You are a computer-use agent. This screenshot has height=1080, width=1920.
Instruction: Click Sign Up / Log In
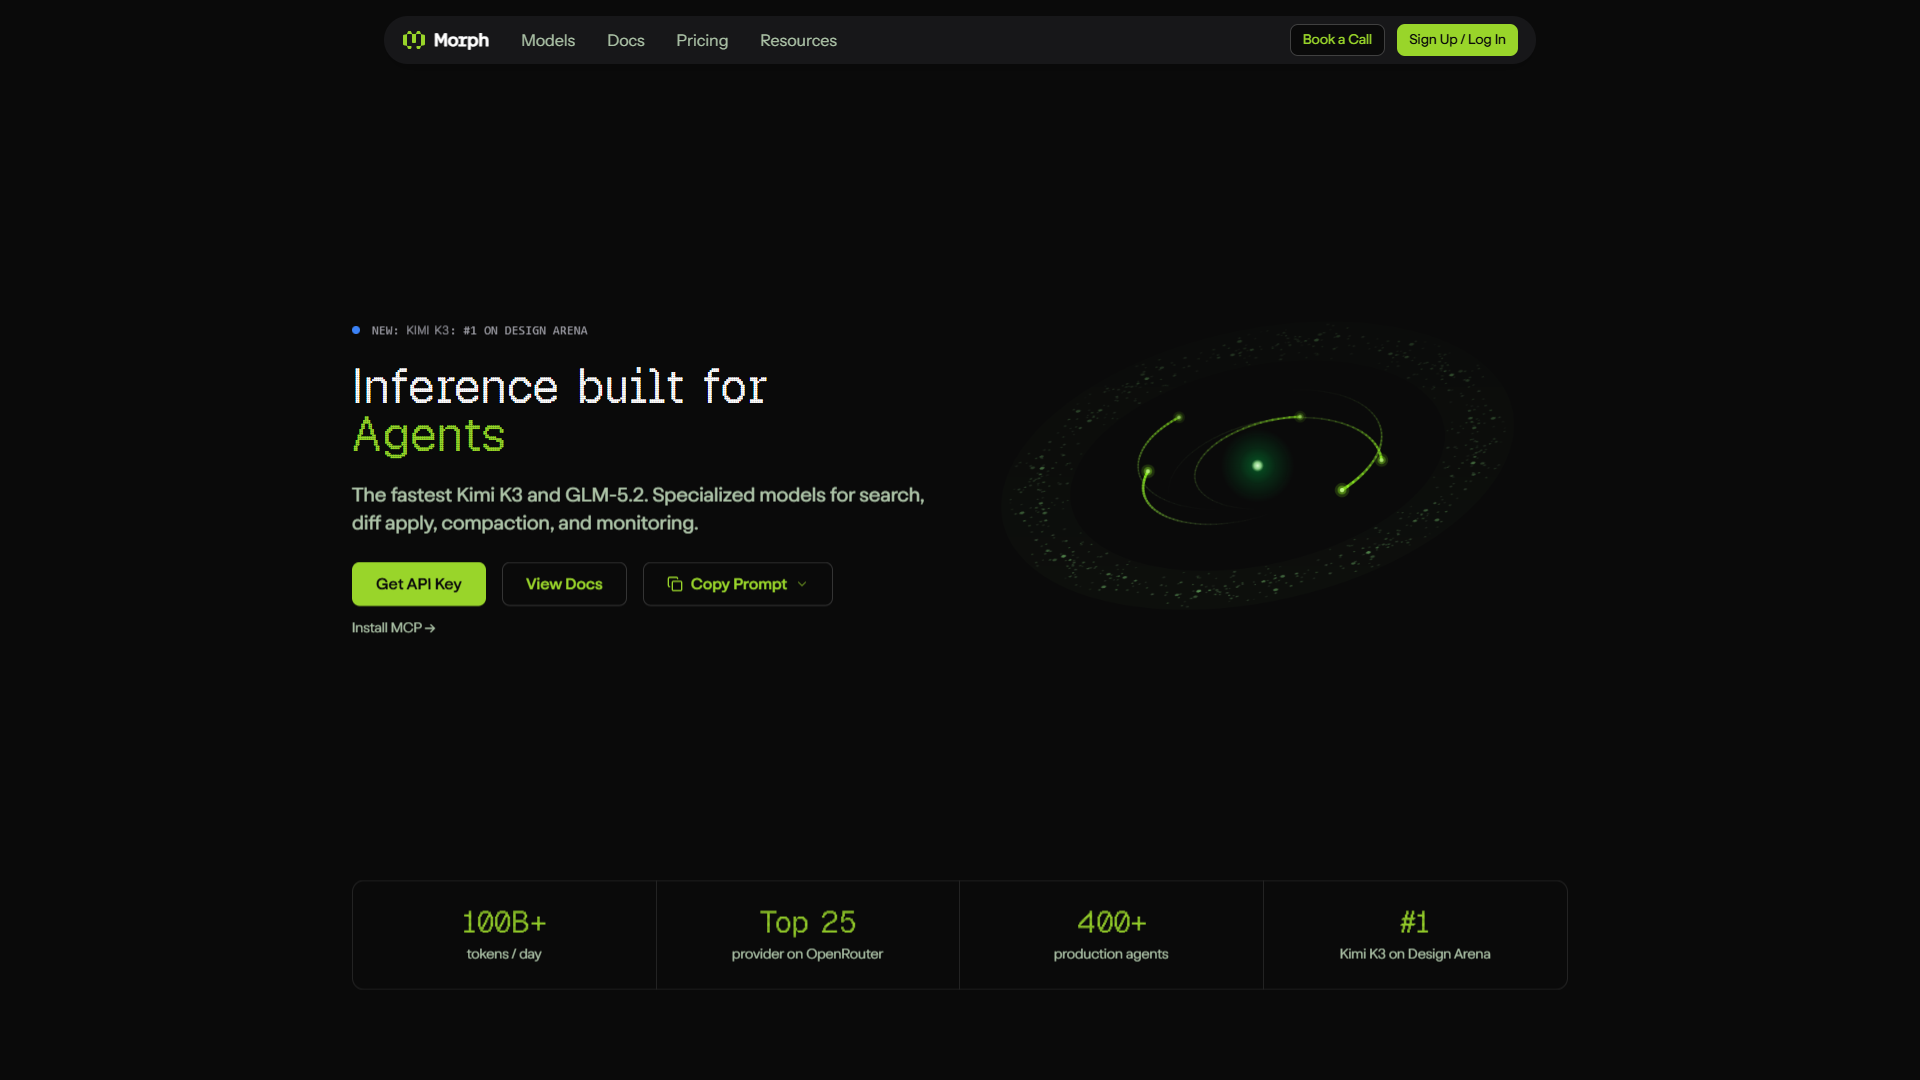point(1457,40)
